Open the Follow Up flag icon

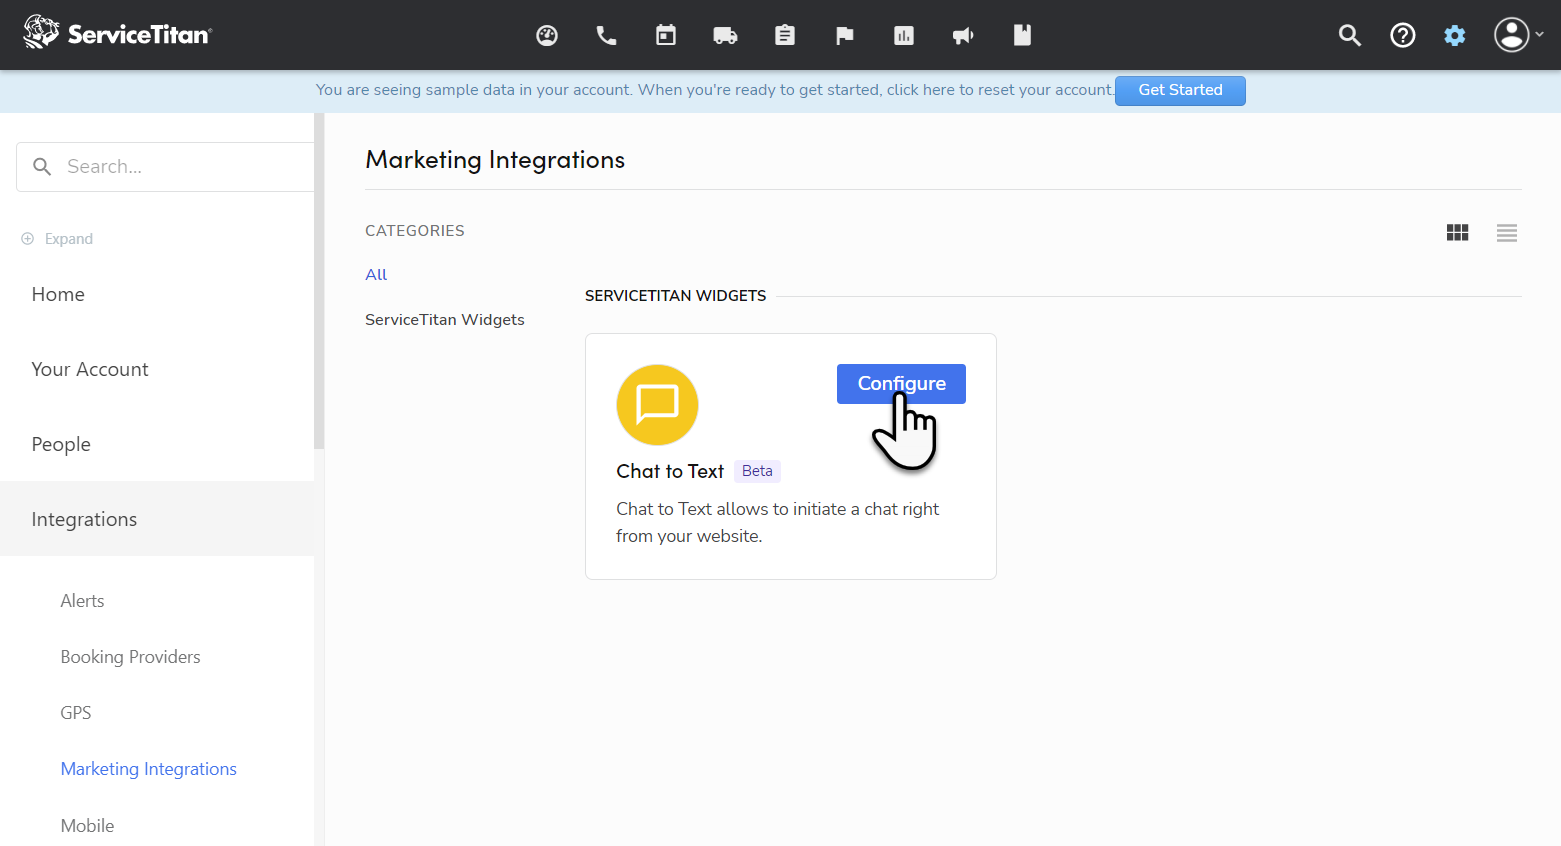(x=845, y=36)
